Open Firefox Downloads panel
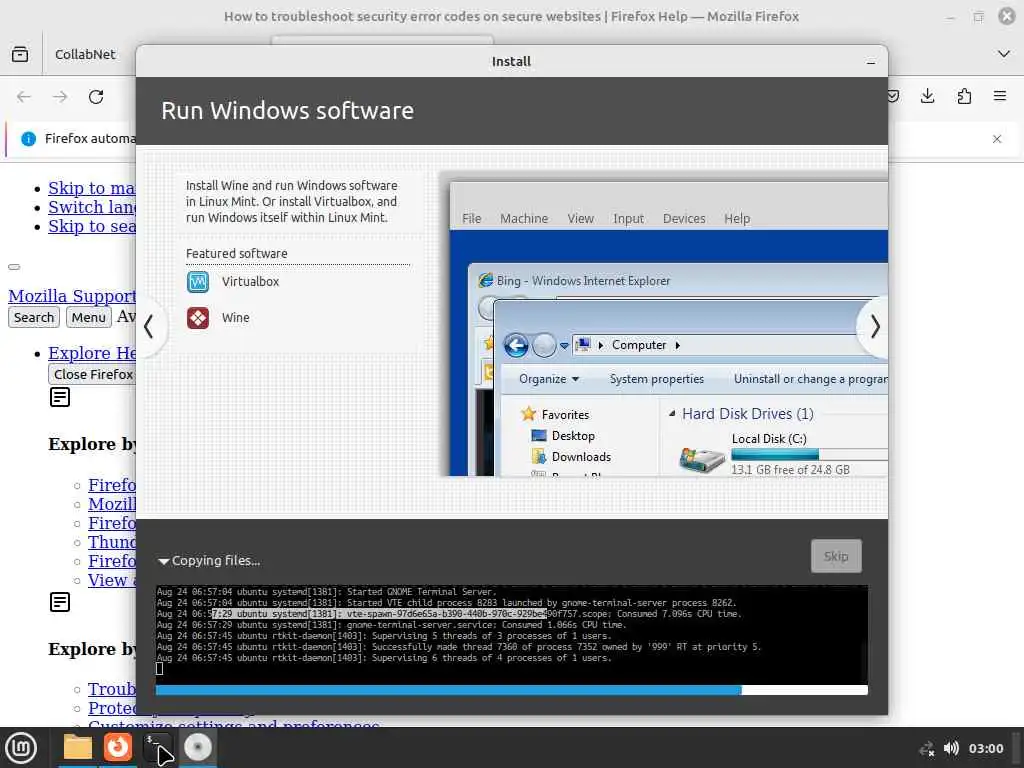The width and height of the screenshot is (1024, 768). [927, 97]
